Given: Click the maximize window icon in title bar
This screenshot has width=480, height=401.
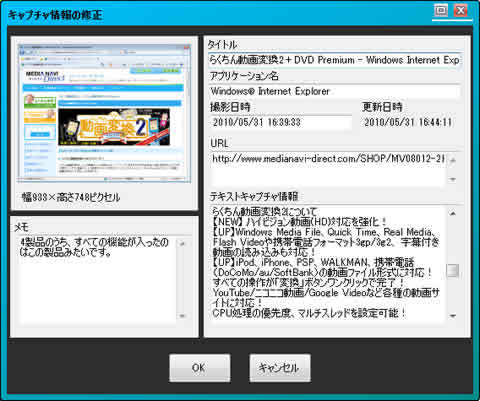Looking at the screenshot, I should tap(441, 10).
